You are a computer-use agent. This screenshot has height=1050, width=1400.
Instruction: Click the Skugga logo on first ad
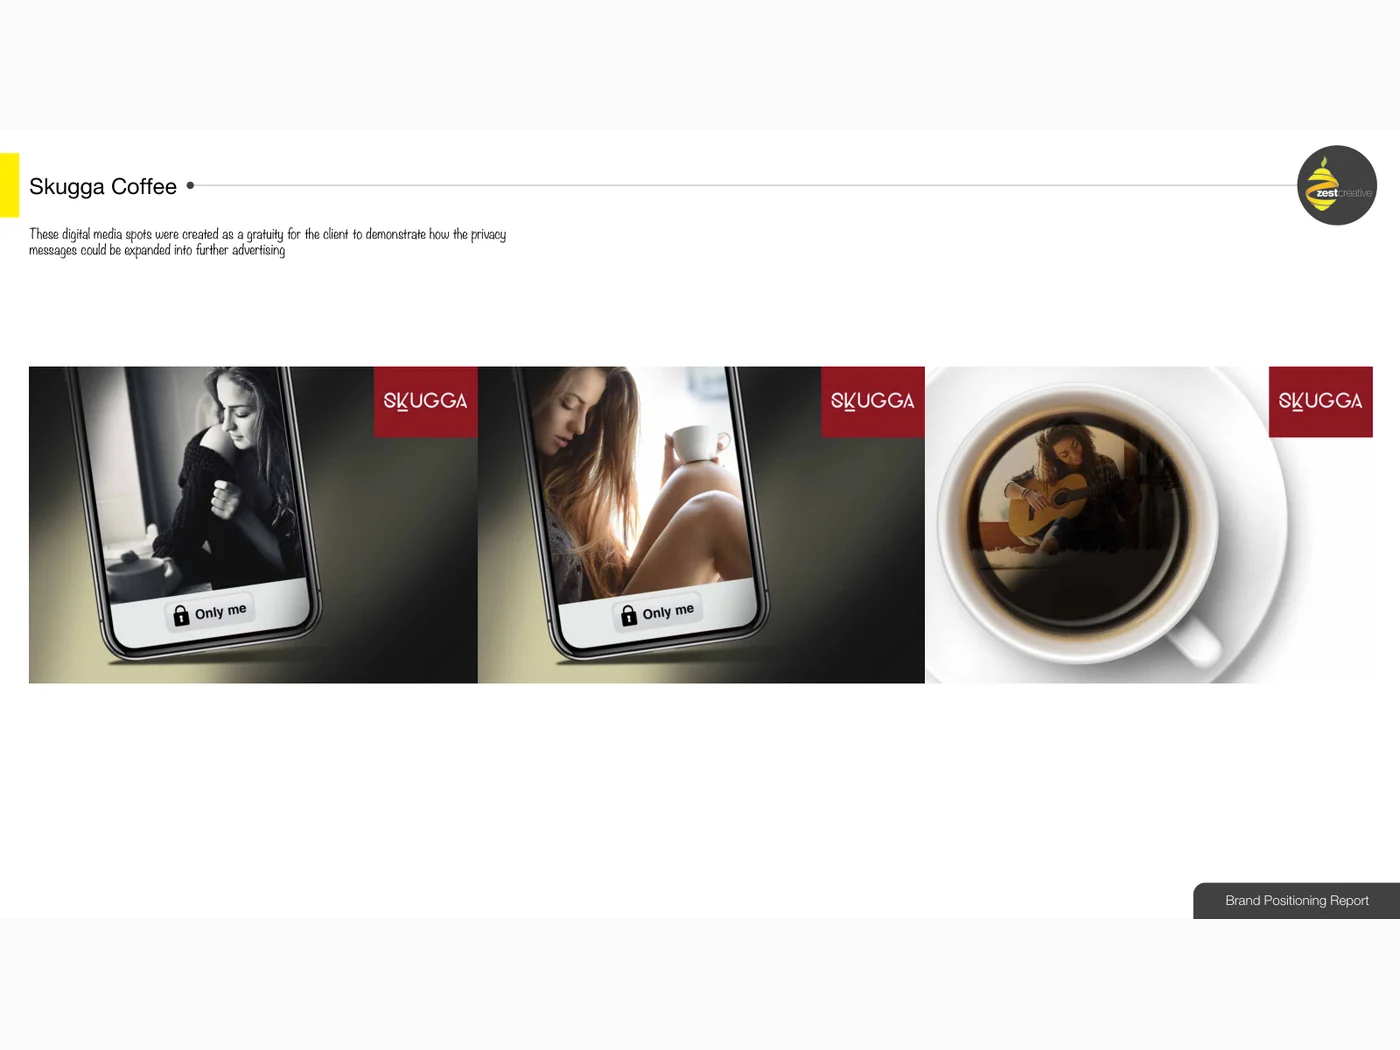426,402
